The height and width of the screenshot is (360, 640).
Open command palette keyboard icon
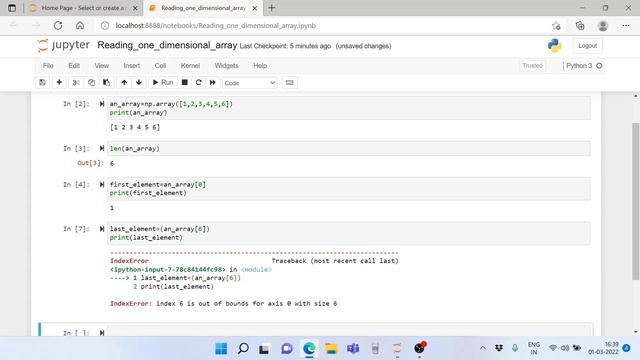point(289,82)
